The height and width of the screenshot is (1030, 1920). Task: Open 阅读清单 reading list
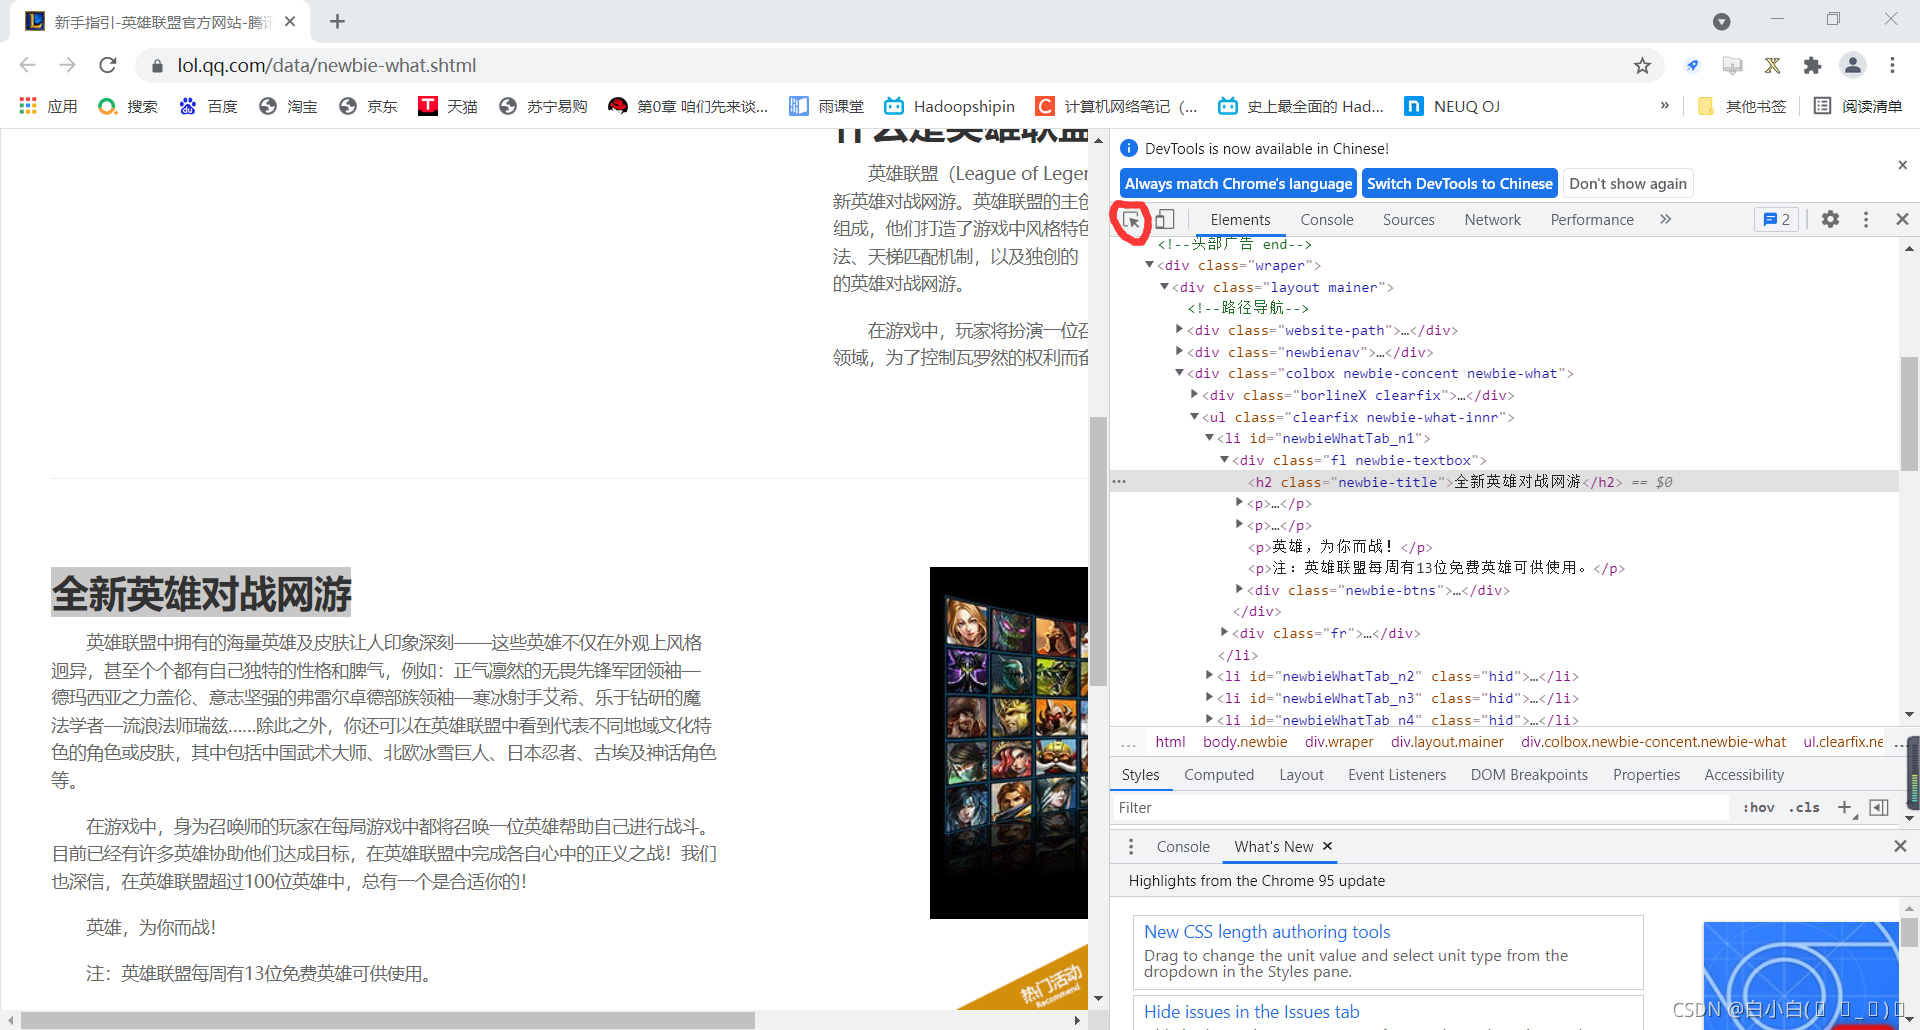pos(1858,106)
